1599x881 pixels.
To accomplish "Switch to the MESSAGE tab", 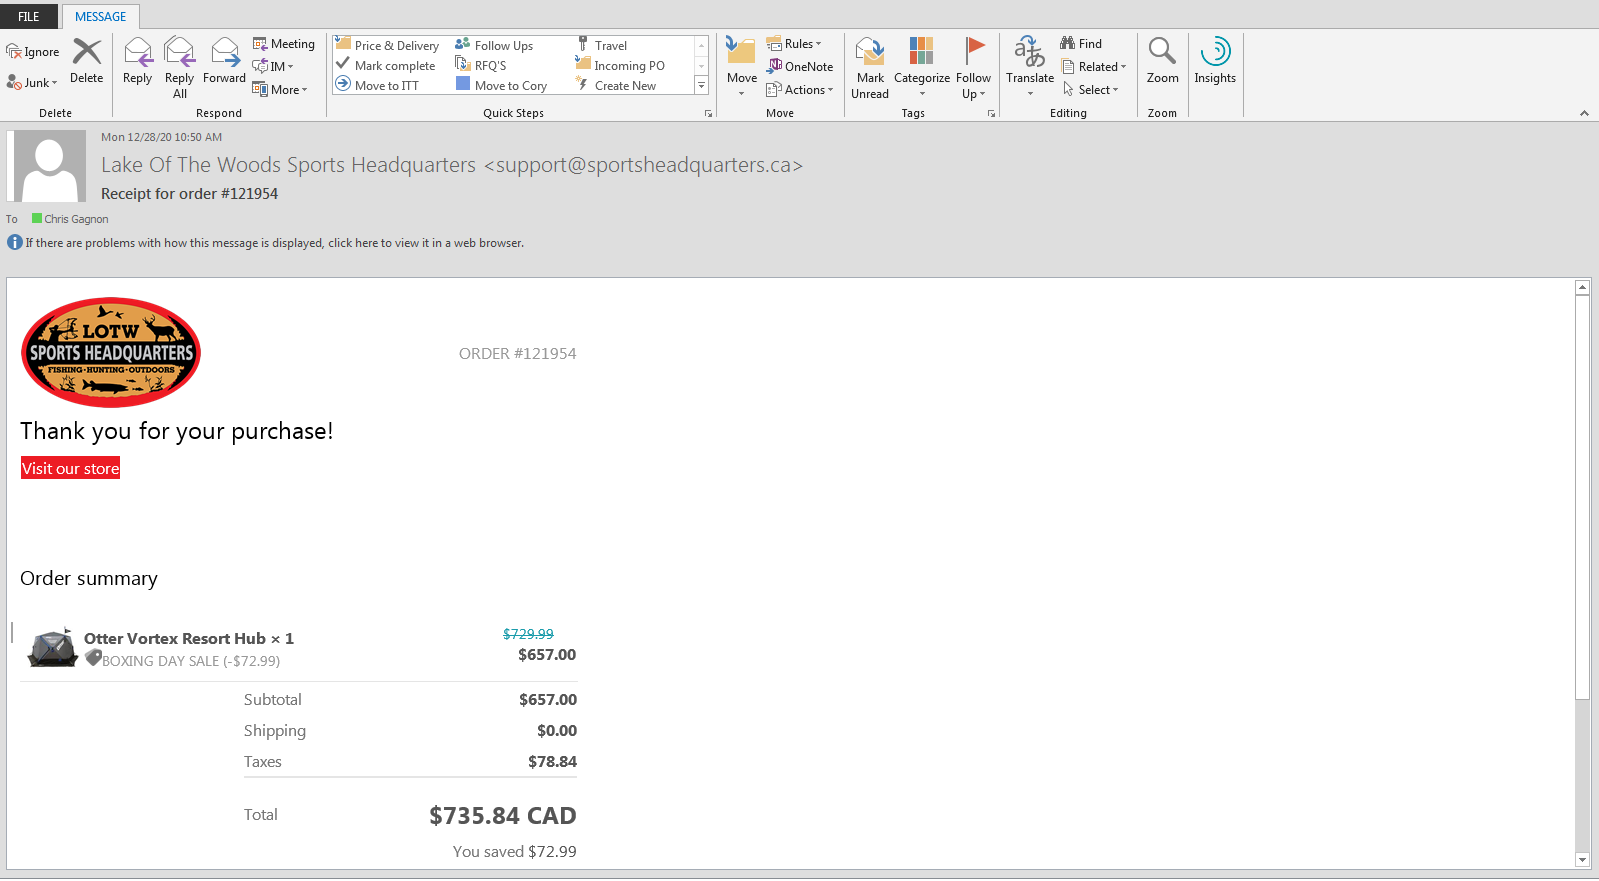I will (101, 16).
